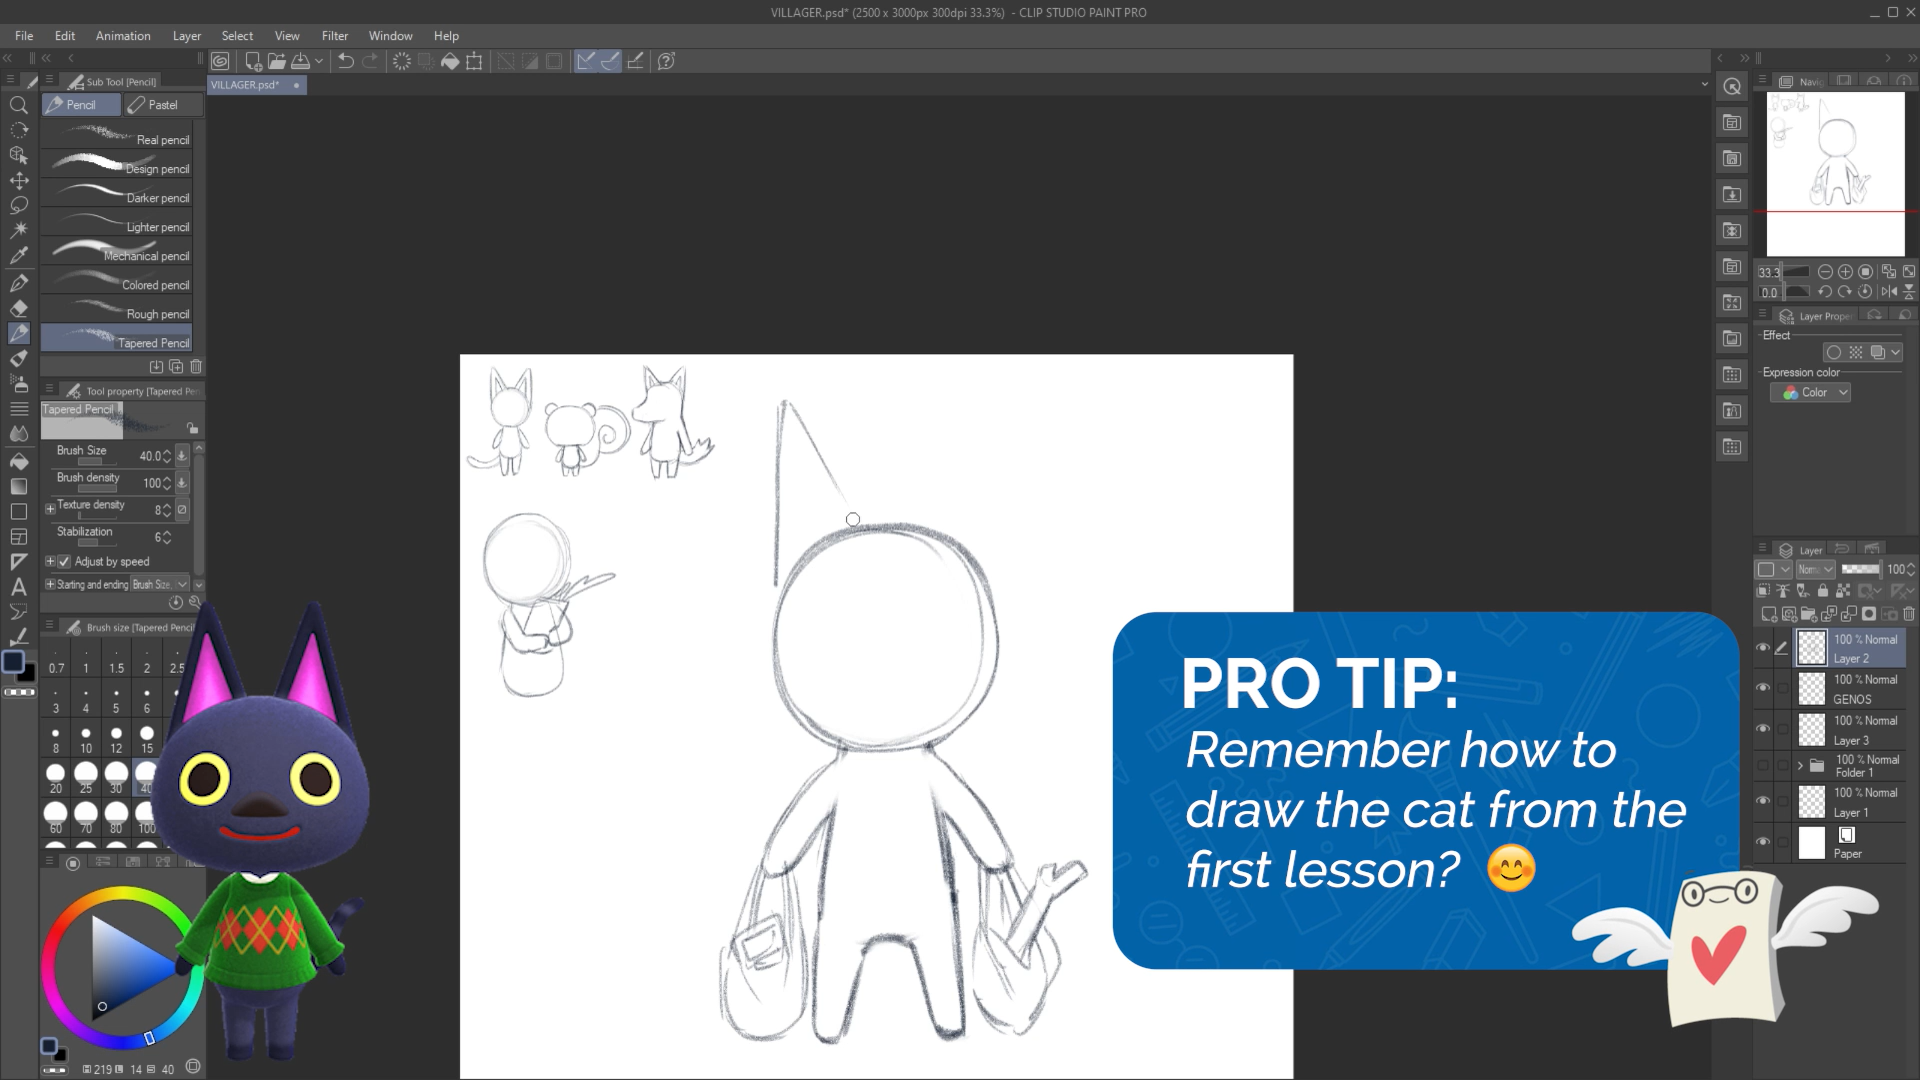Click the Clear spinner icon in toolbar
1920x1080 pixels.
tap(401, 61)
